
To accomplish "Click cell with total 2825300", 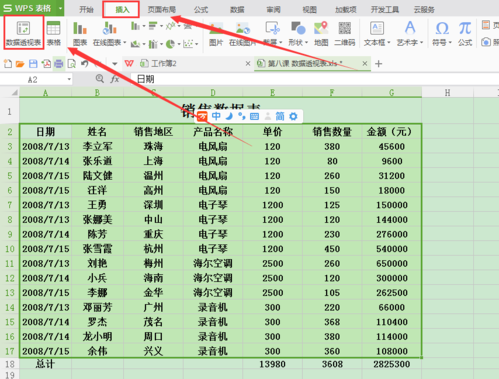I will [x=392, y=364].
